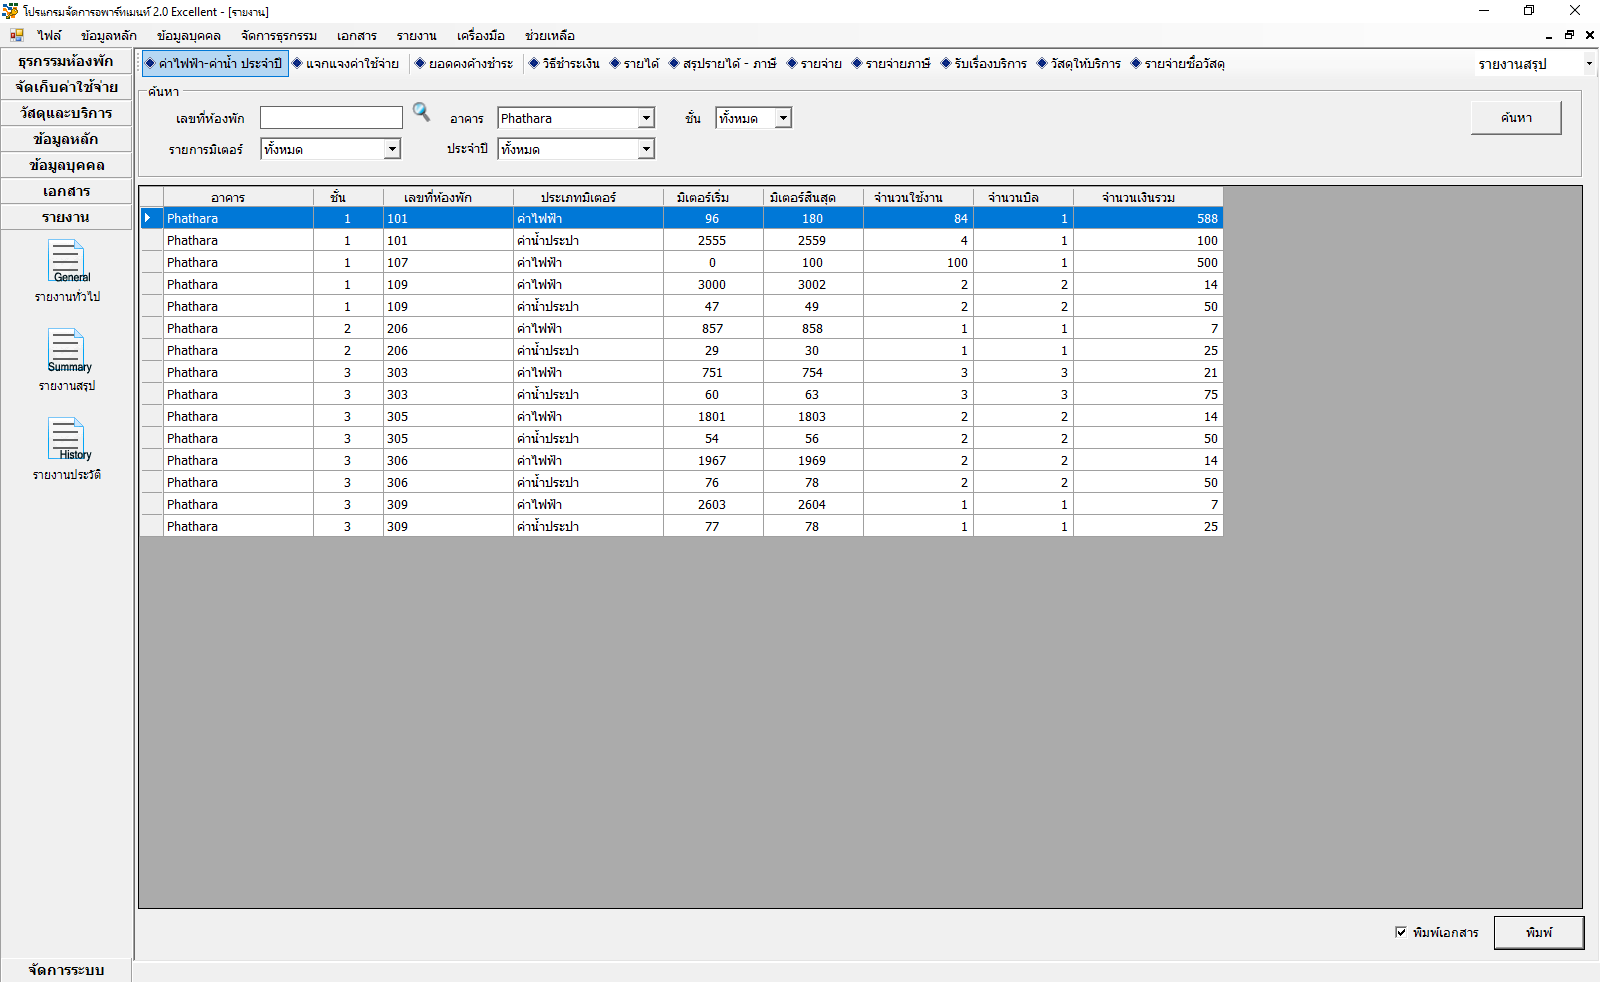Select the meter start value 2555
The height and width of the screenshot is (982, 1600).
pyautogui.click(x=713, y=240)
